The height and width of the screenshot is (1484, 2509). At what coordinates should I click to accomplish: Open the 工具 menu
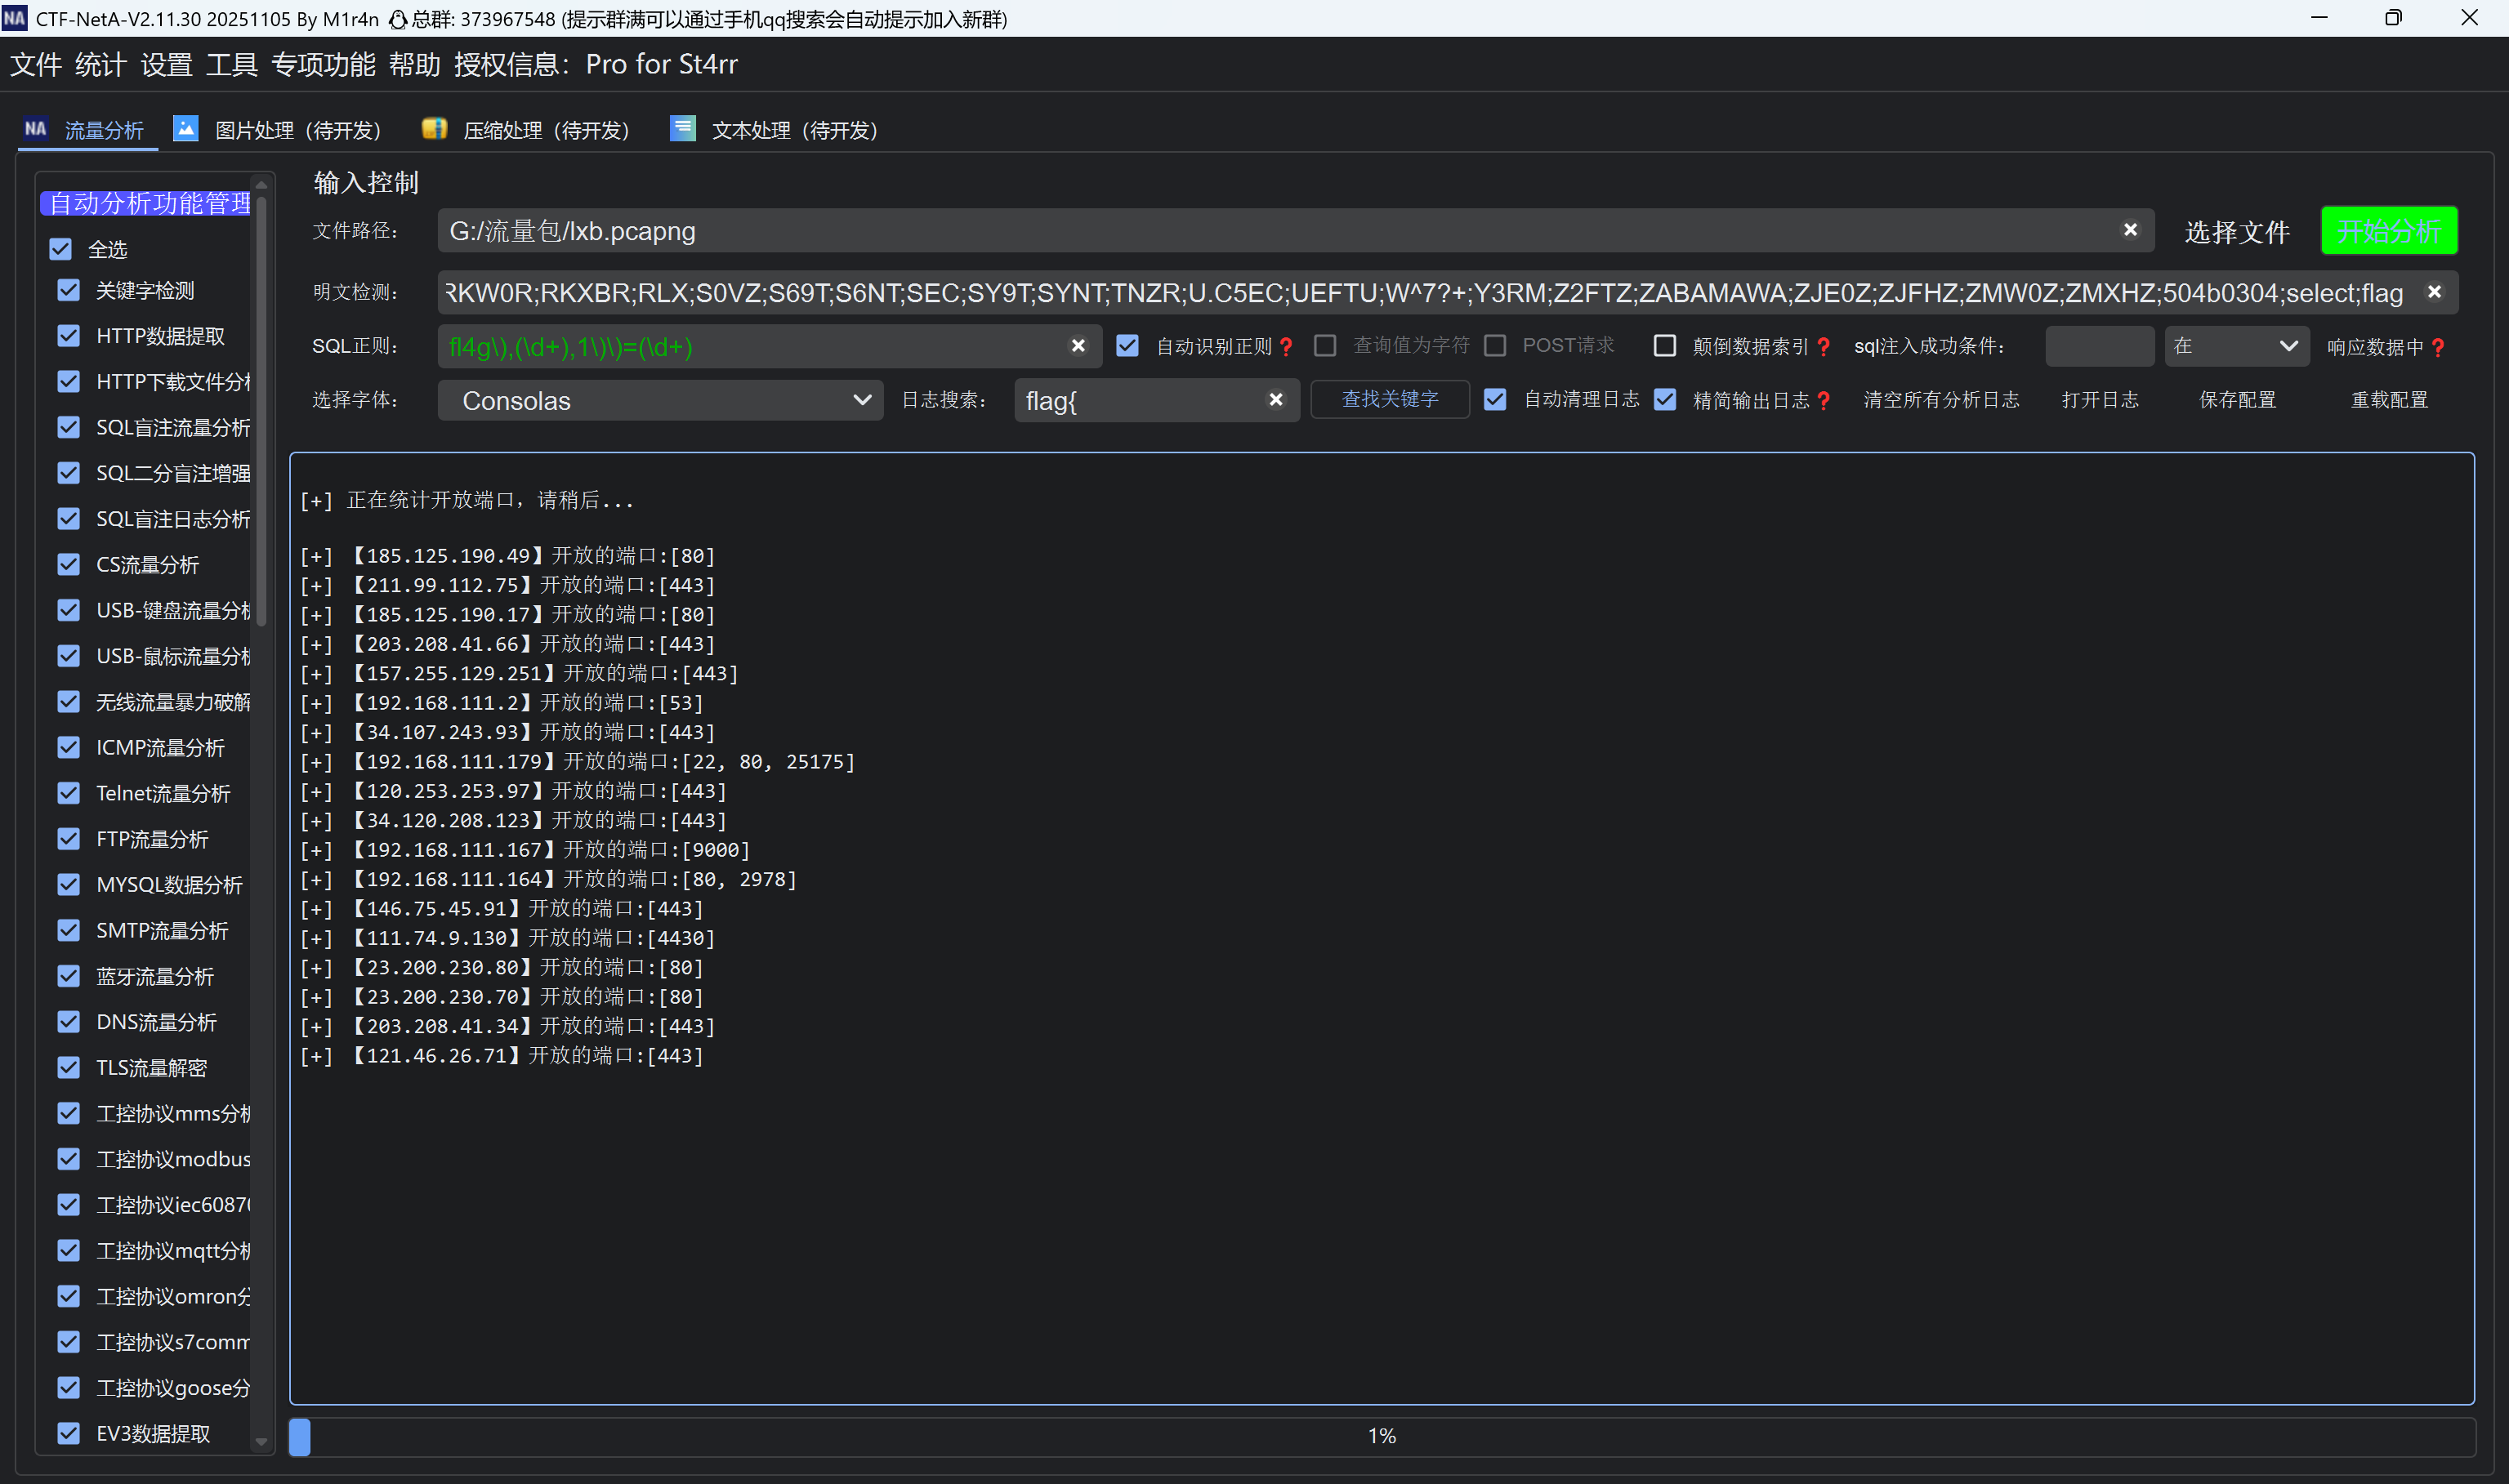(x=231, y=64)
